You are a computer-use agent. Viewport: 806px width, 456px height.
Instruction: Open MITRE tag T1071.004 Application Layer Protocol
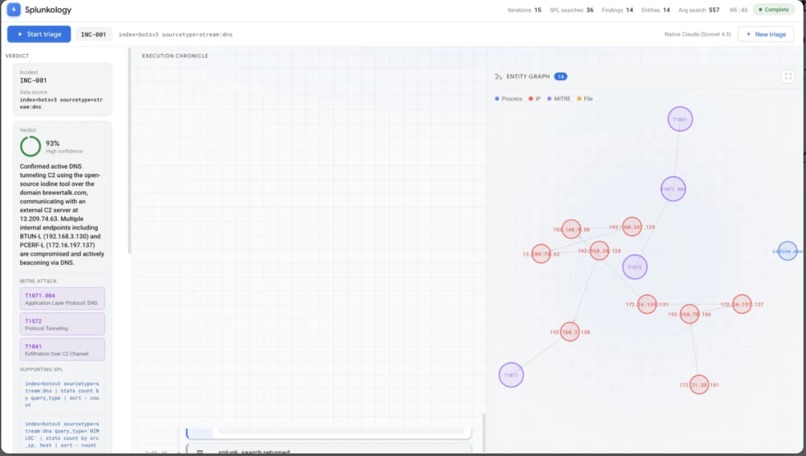click(62, 299)
